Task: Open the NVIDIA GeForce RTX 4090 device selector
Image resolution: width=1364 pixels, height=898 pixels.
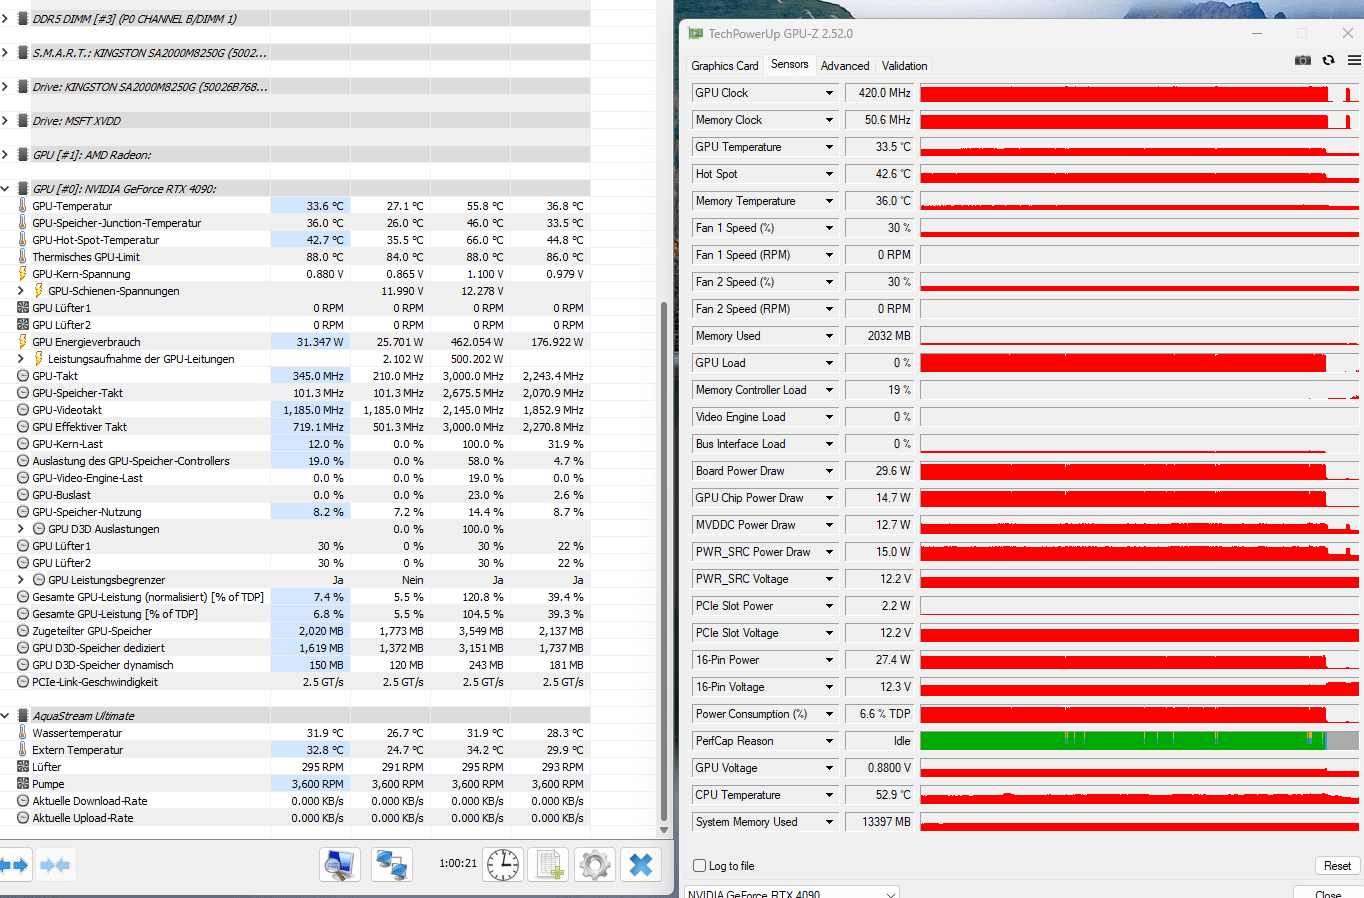Action: [792, 893]
